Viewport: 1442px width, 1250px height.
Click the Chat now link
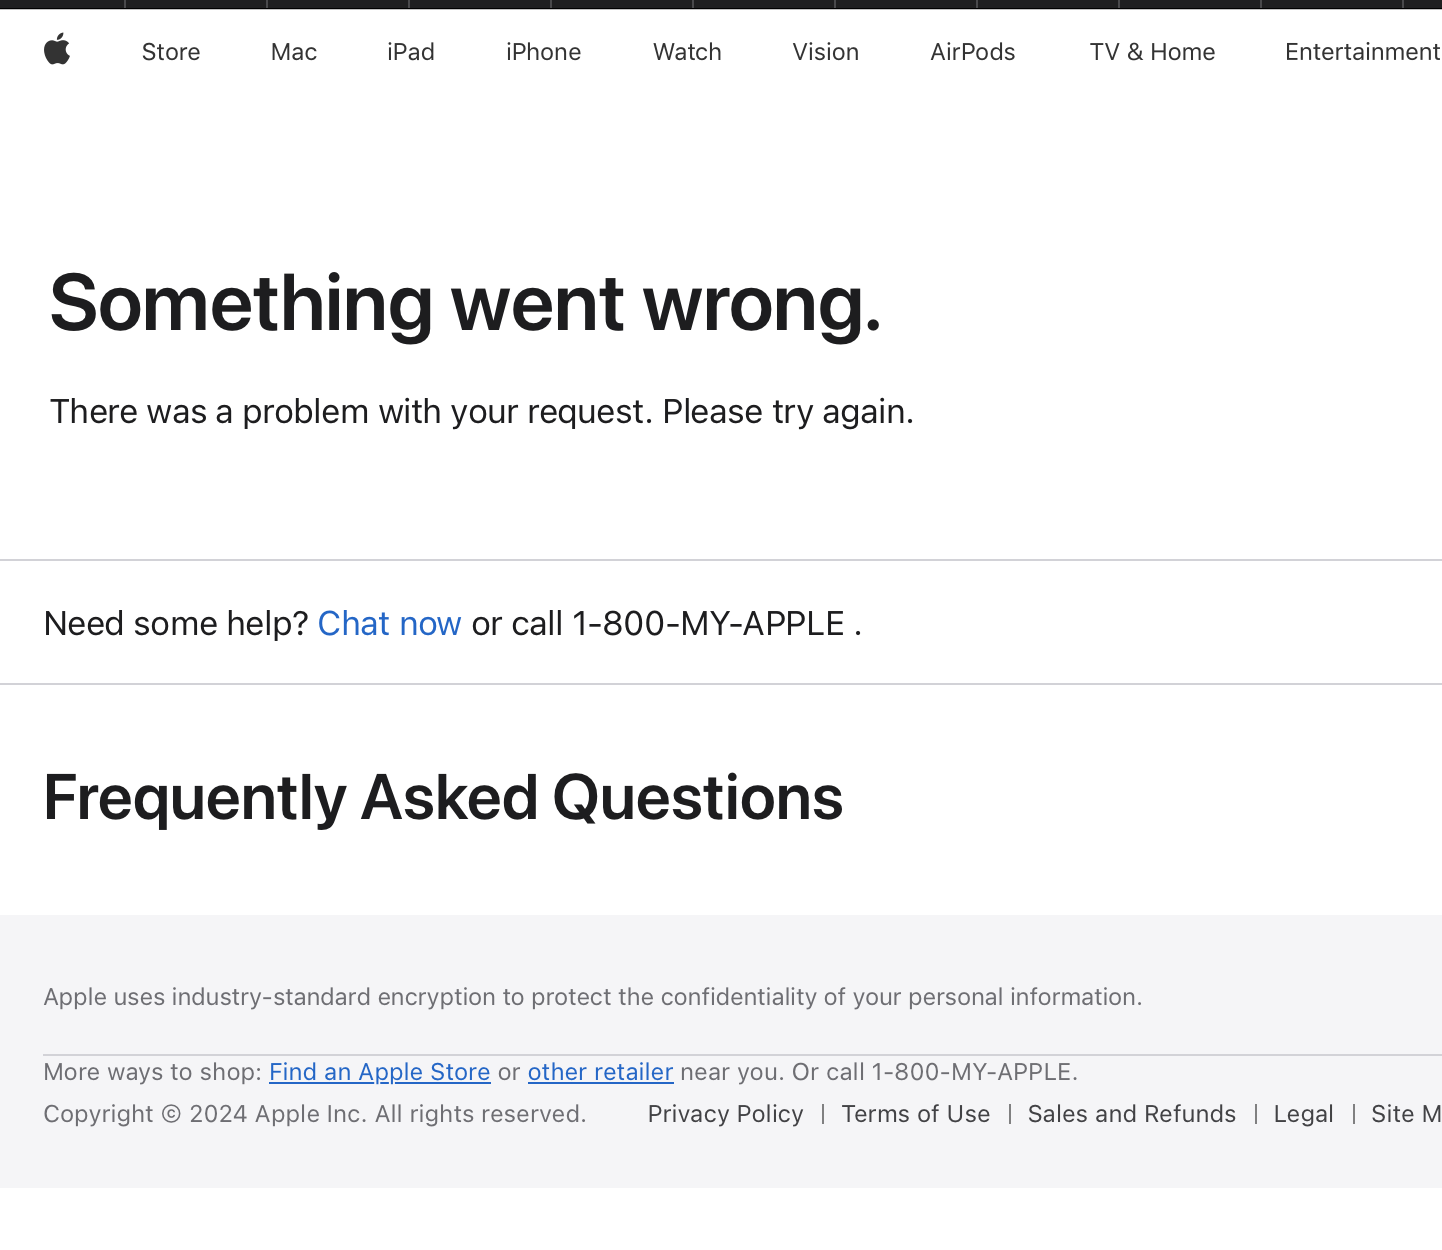[x=389, y=624]
